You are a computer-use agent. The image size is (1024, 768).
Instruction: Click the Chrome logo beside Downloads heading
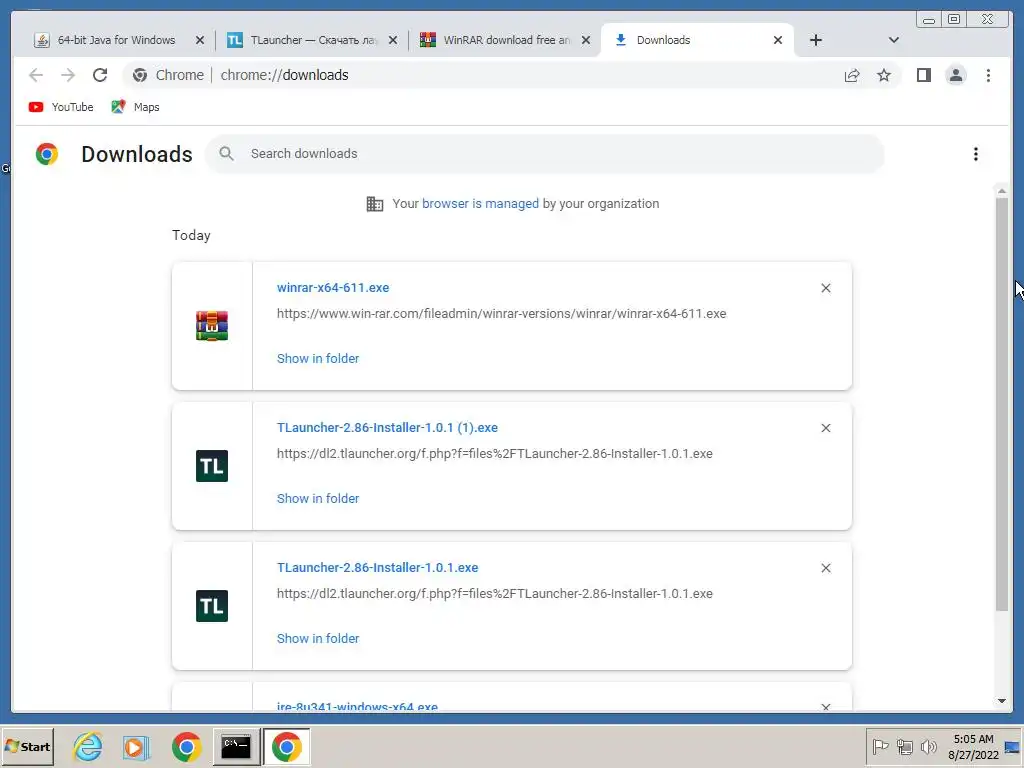point(46,154)
